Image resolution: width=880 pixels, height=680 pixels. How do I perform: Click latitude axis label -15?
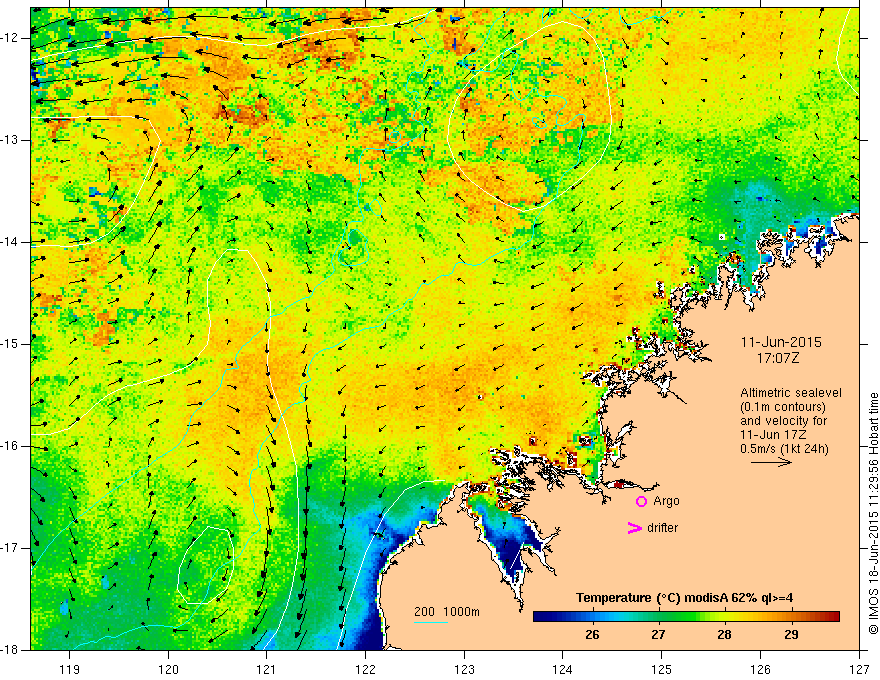coord(10,344)
